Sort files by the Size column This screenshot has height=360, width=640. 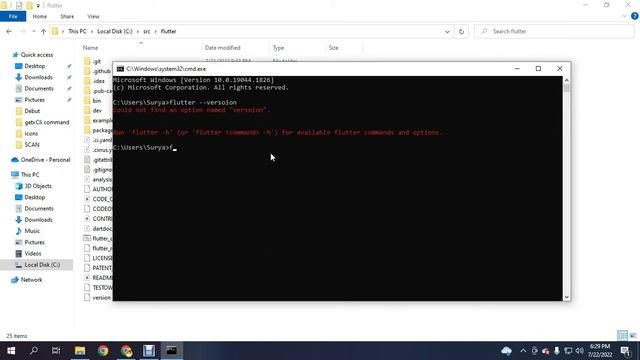click(x=333, y=48)
